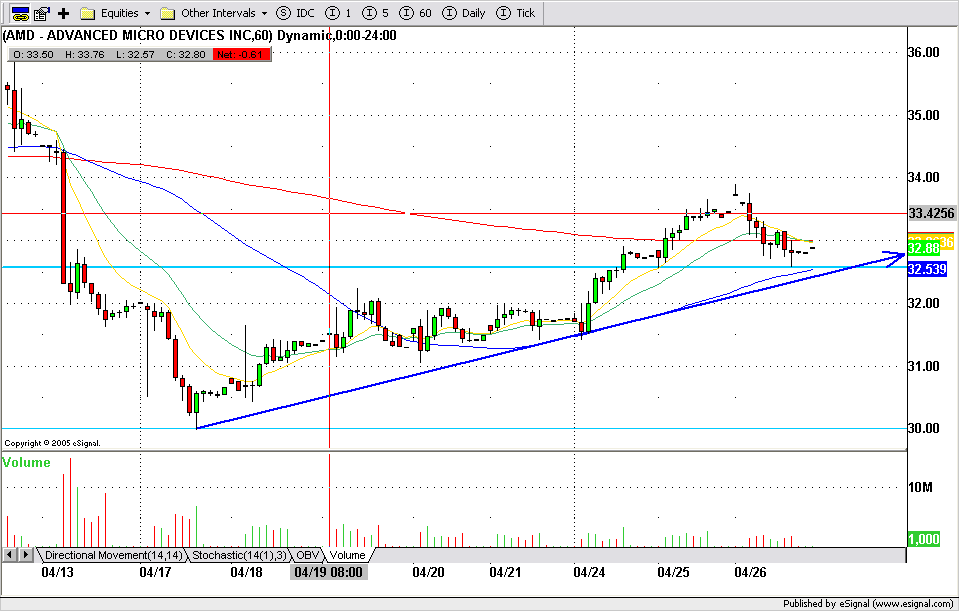Click the 35.00 price axis label
This screenshot has width=959, height=611.
pyautogui.click(x=924, y=115)
